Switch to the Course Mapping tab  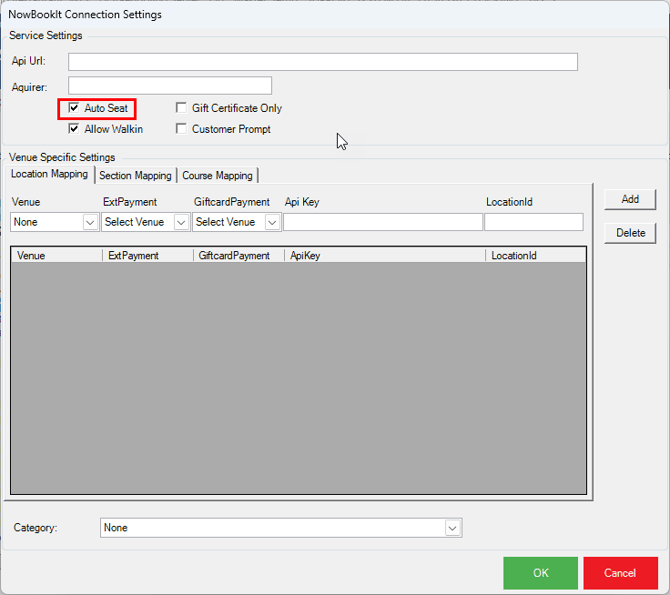tap(217, 176)
